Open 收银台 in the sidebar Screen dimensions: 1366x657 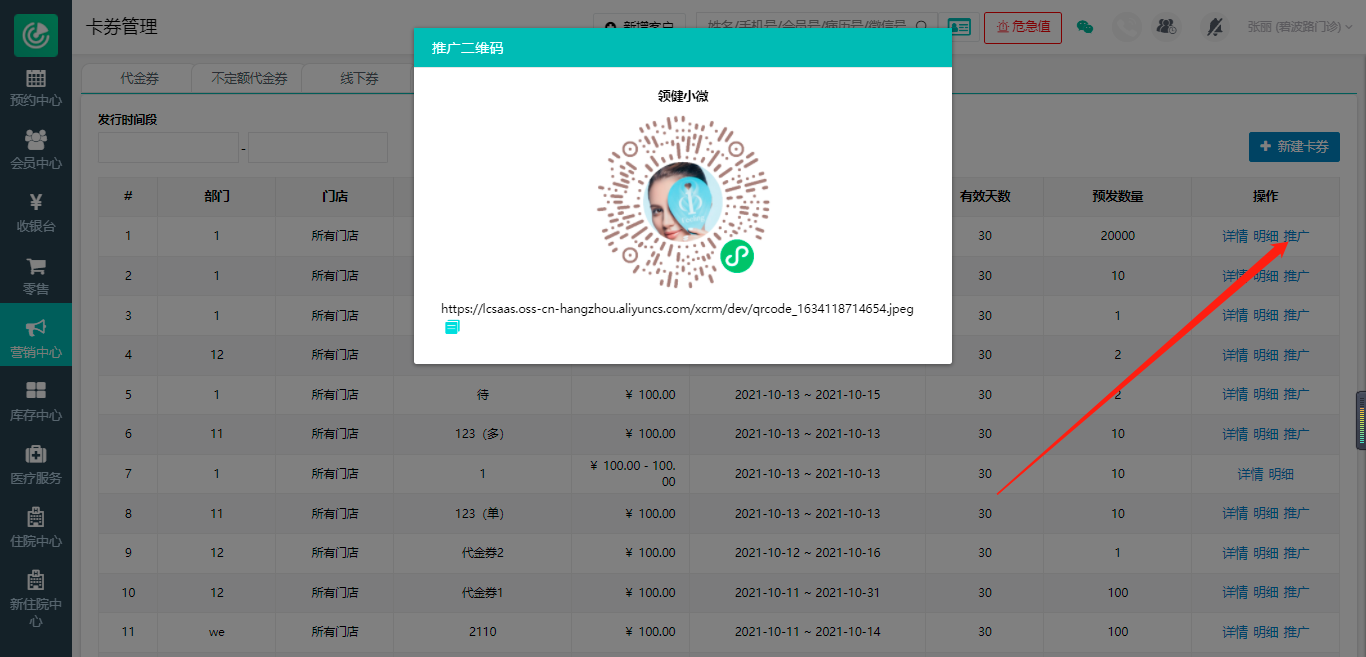point(36,213)
